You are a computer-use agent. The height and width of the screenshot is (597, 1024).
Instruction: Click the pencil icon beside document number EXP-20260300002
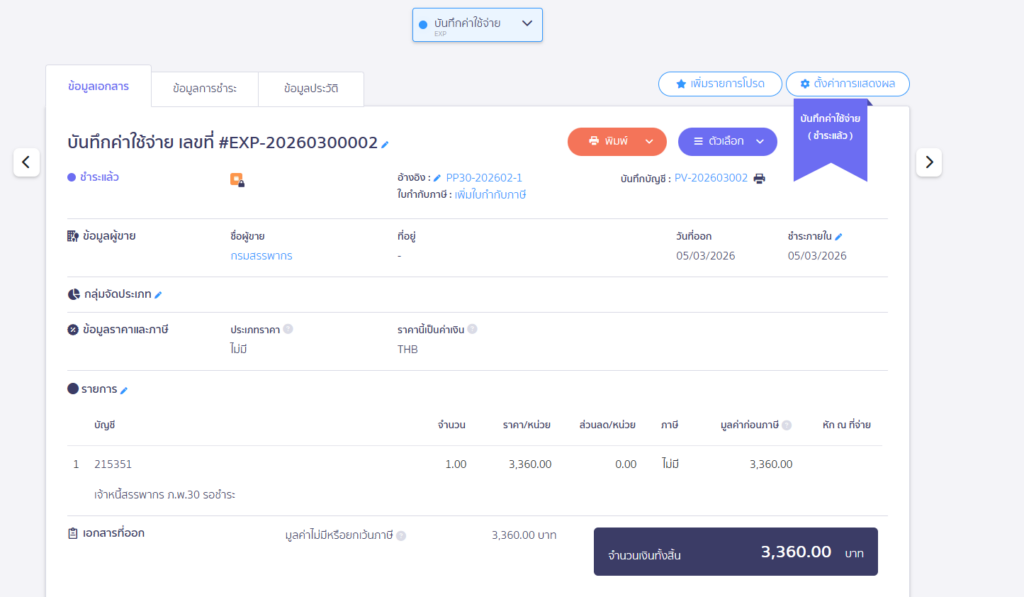click(386, 145)
